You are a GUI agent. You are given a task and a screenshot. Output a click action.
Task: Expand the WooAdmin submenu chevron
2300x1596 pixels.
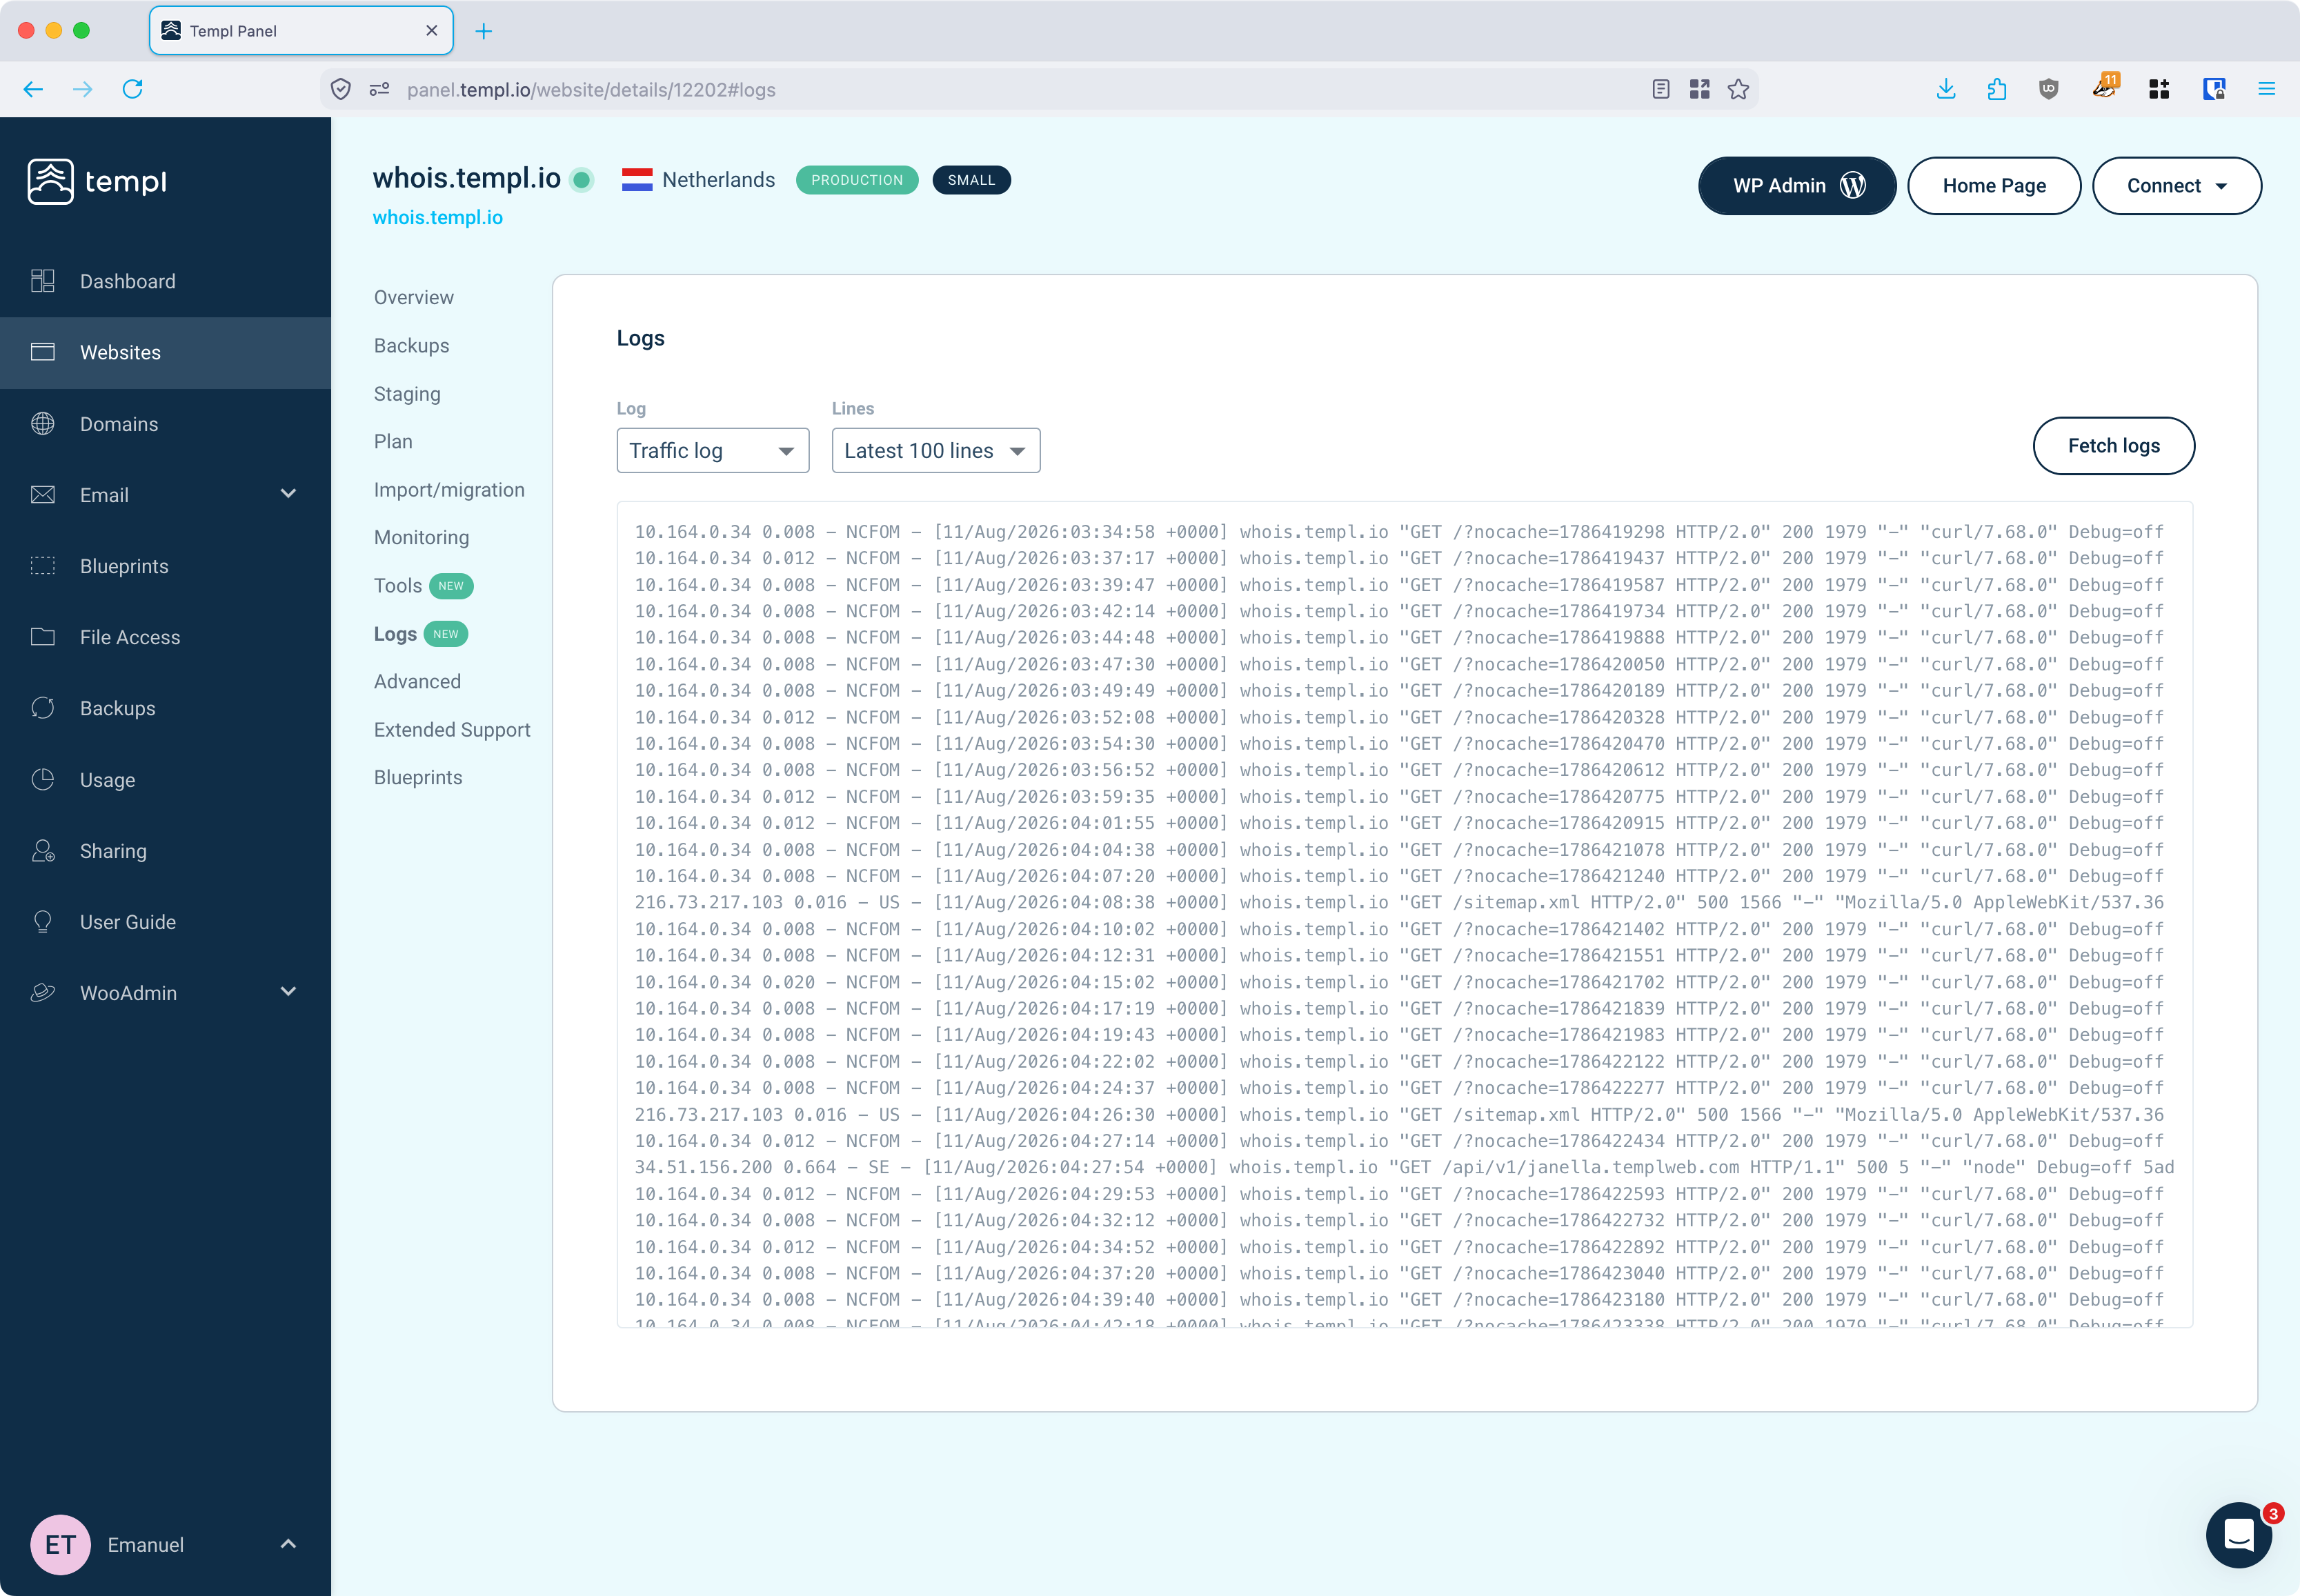(x=288, y=991)
